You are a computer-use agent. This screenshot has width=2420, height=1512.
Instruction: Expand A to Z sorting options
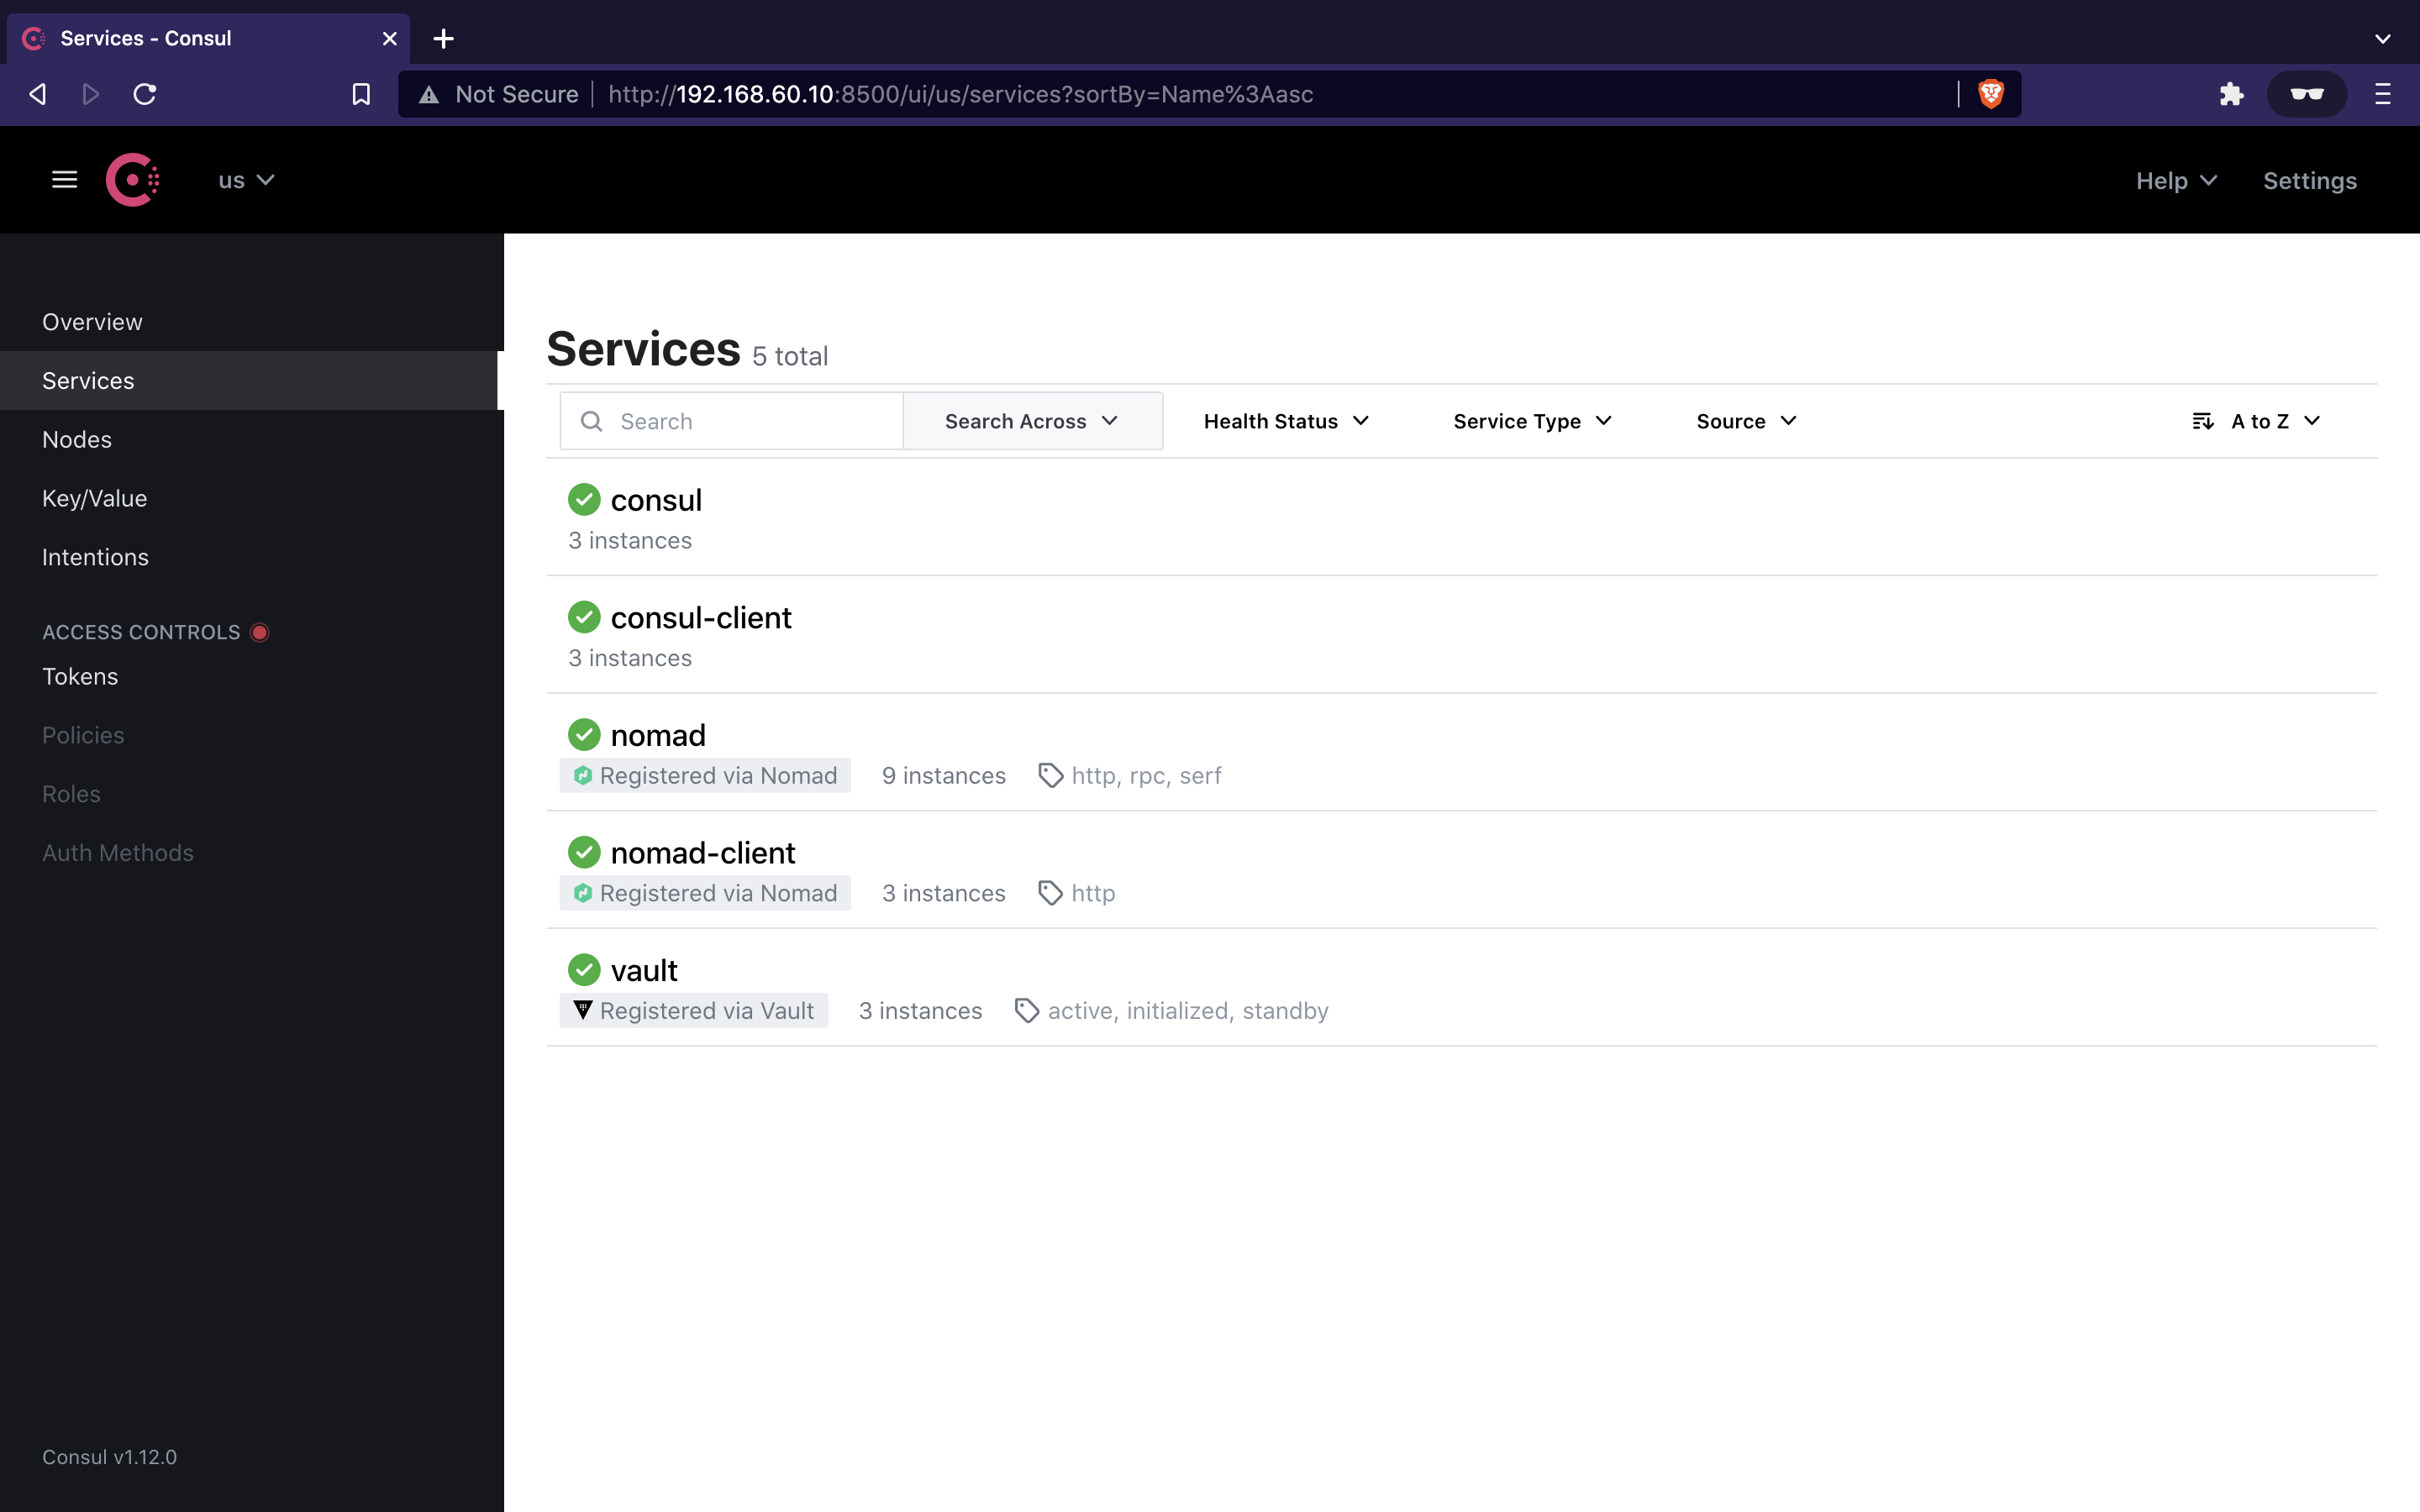click(2254, 420)
